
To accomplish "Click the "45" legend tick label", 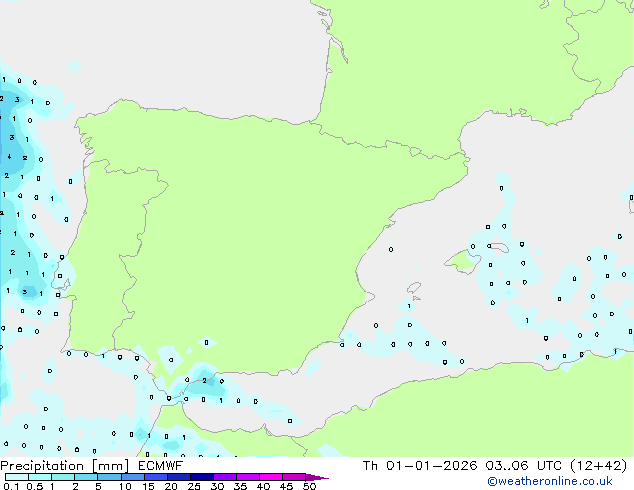I will pos(286,486).
